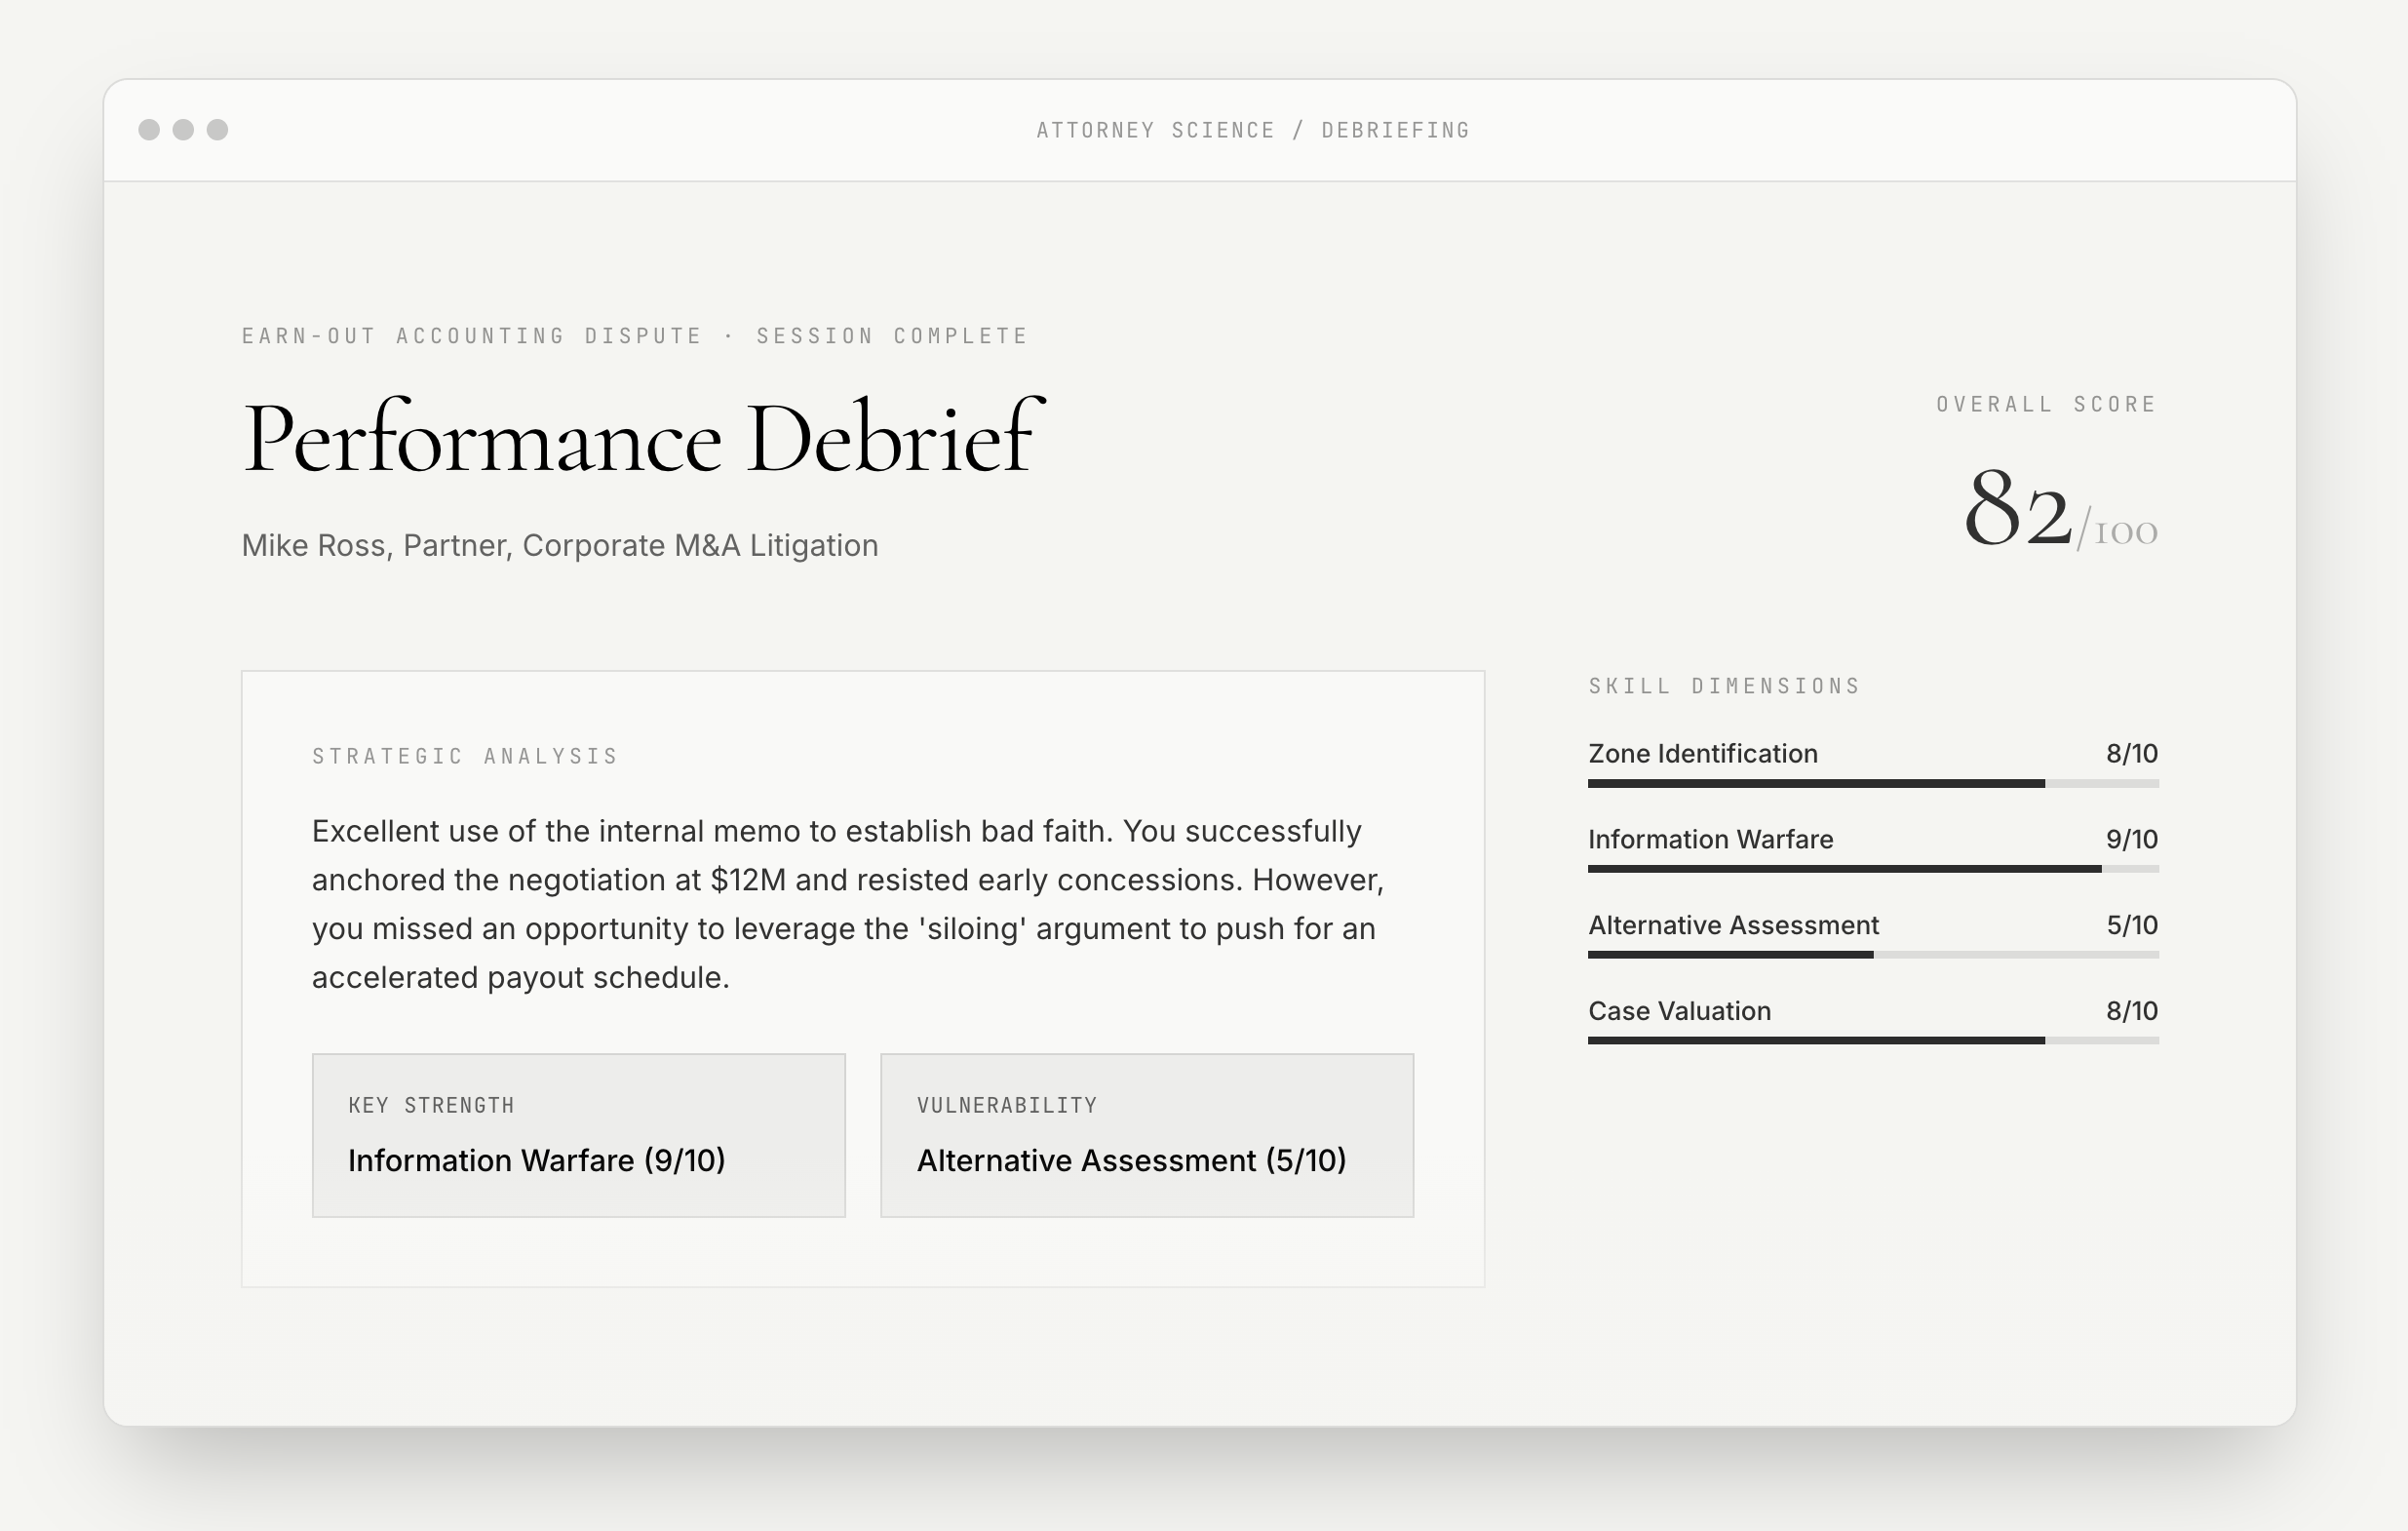Viewport: 2408px width, 1531px height.
Task: Click the Case Valuation progress bar
Action: (x=1872, y=1041)
